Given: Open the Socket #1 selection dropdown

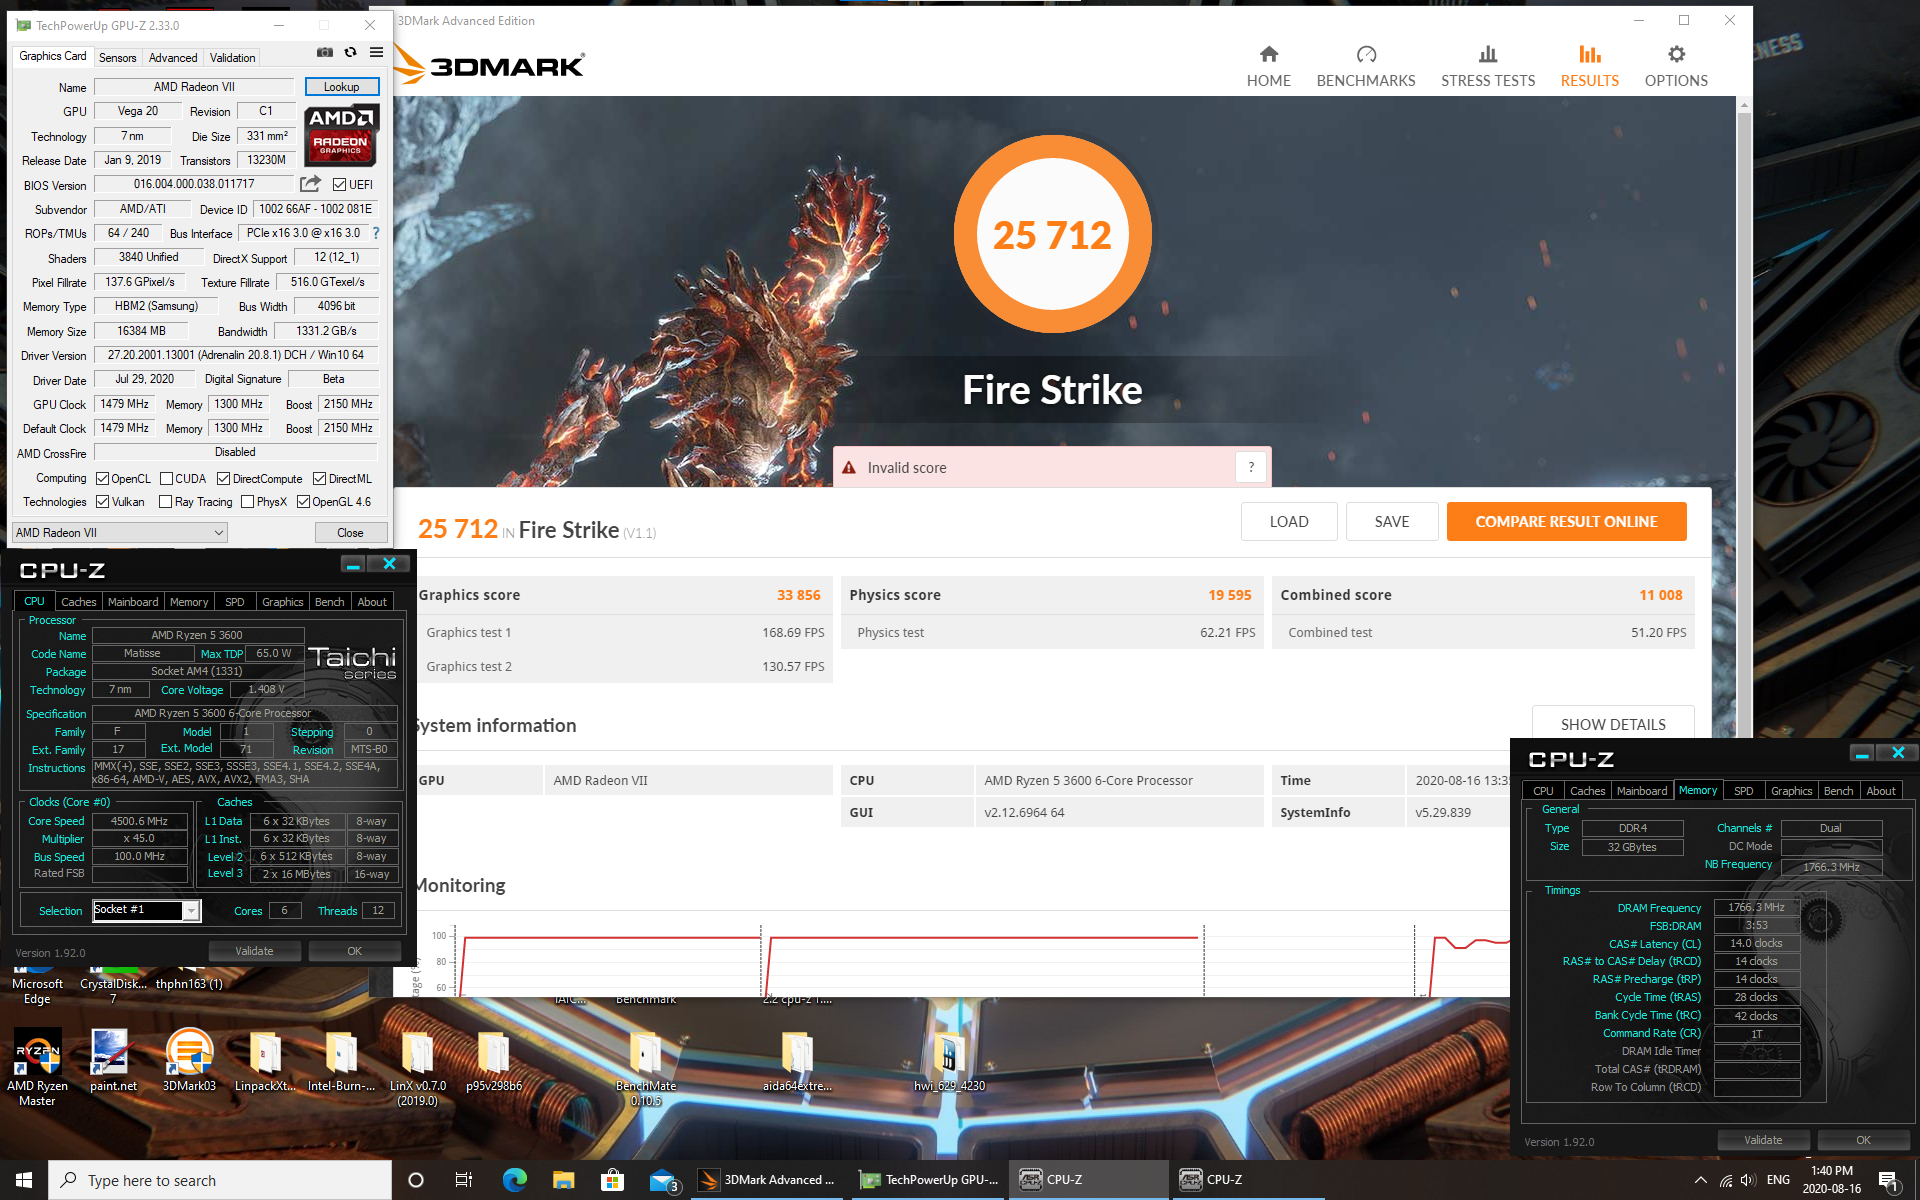Looking at the screenshot, I should [x=147, y=910].
